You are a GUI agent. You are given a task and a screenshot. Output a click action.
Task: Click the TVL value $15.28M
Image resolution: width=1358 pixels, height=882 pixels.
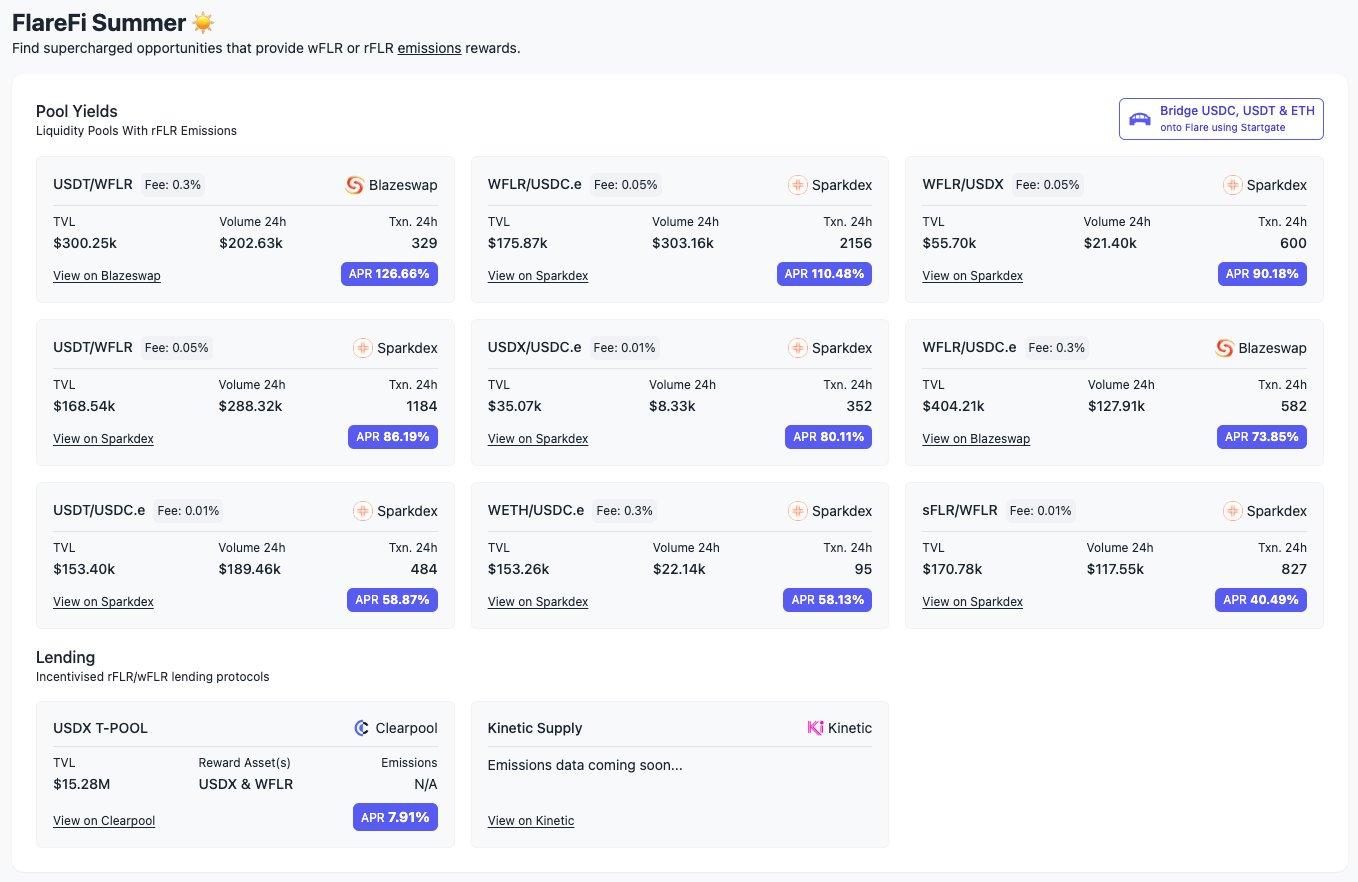click(x=81, y=784)
